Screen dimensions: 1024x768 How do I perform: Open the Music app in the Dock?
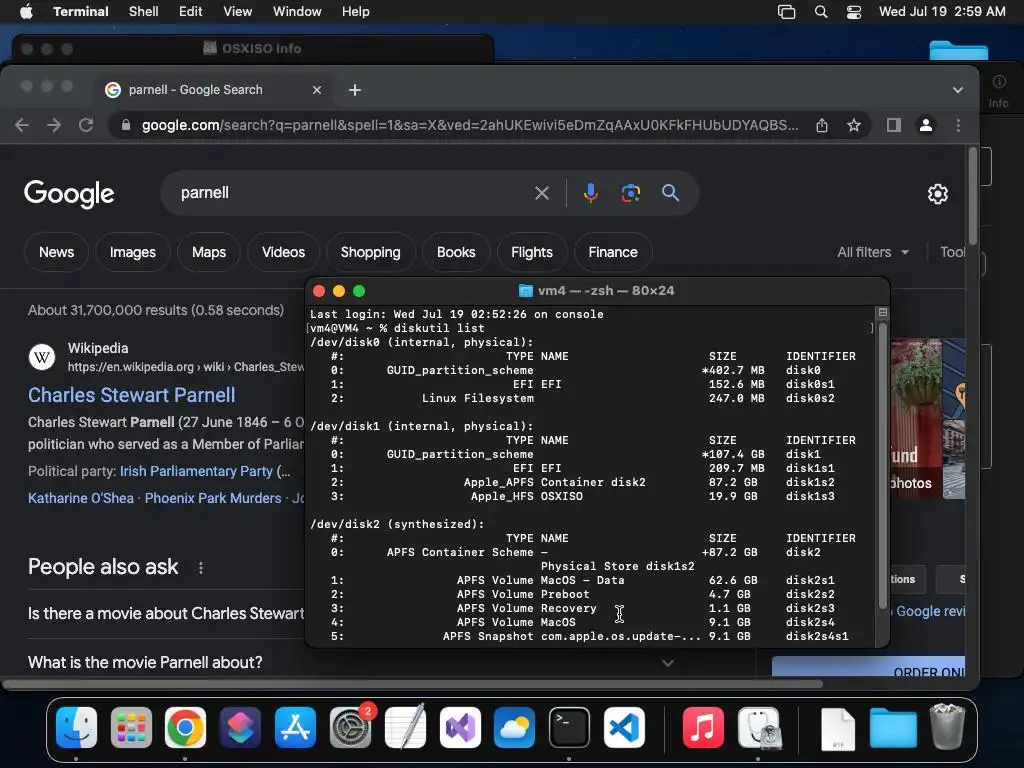click(x=703, y=728)
